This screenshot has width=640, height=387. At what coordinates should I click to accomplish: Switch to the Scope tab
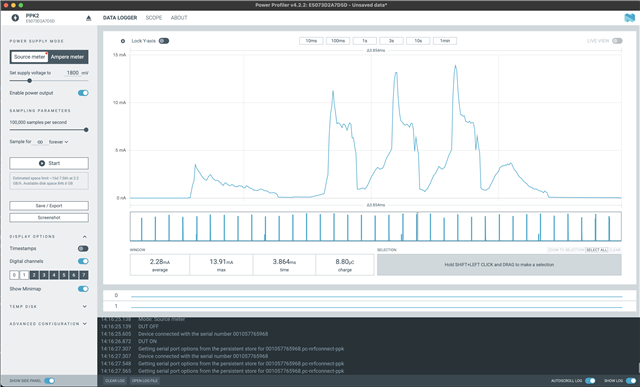coord(154,18)
